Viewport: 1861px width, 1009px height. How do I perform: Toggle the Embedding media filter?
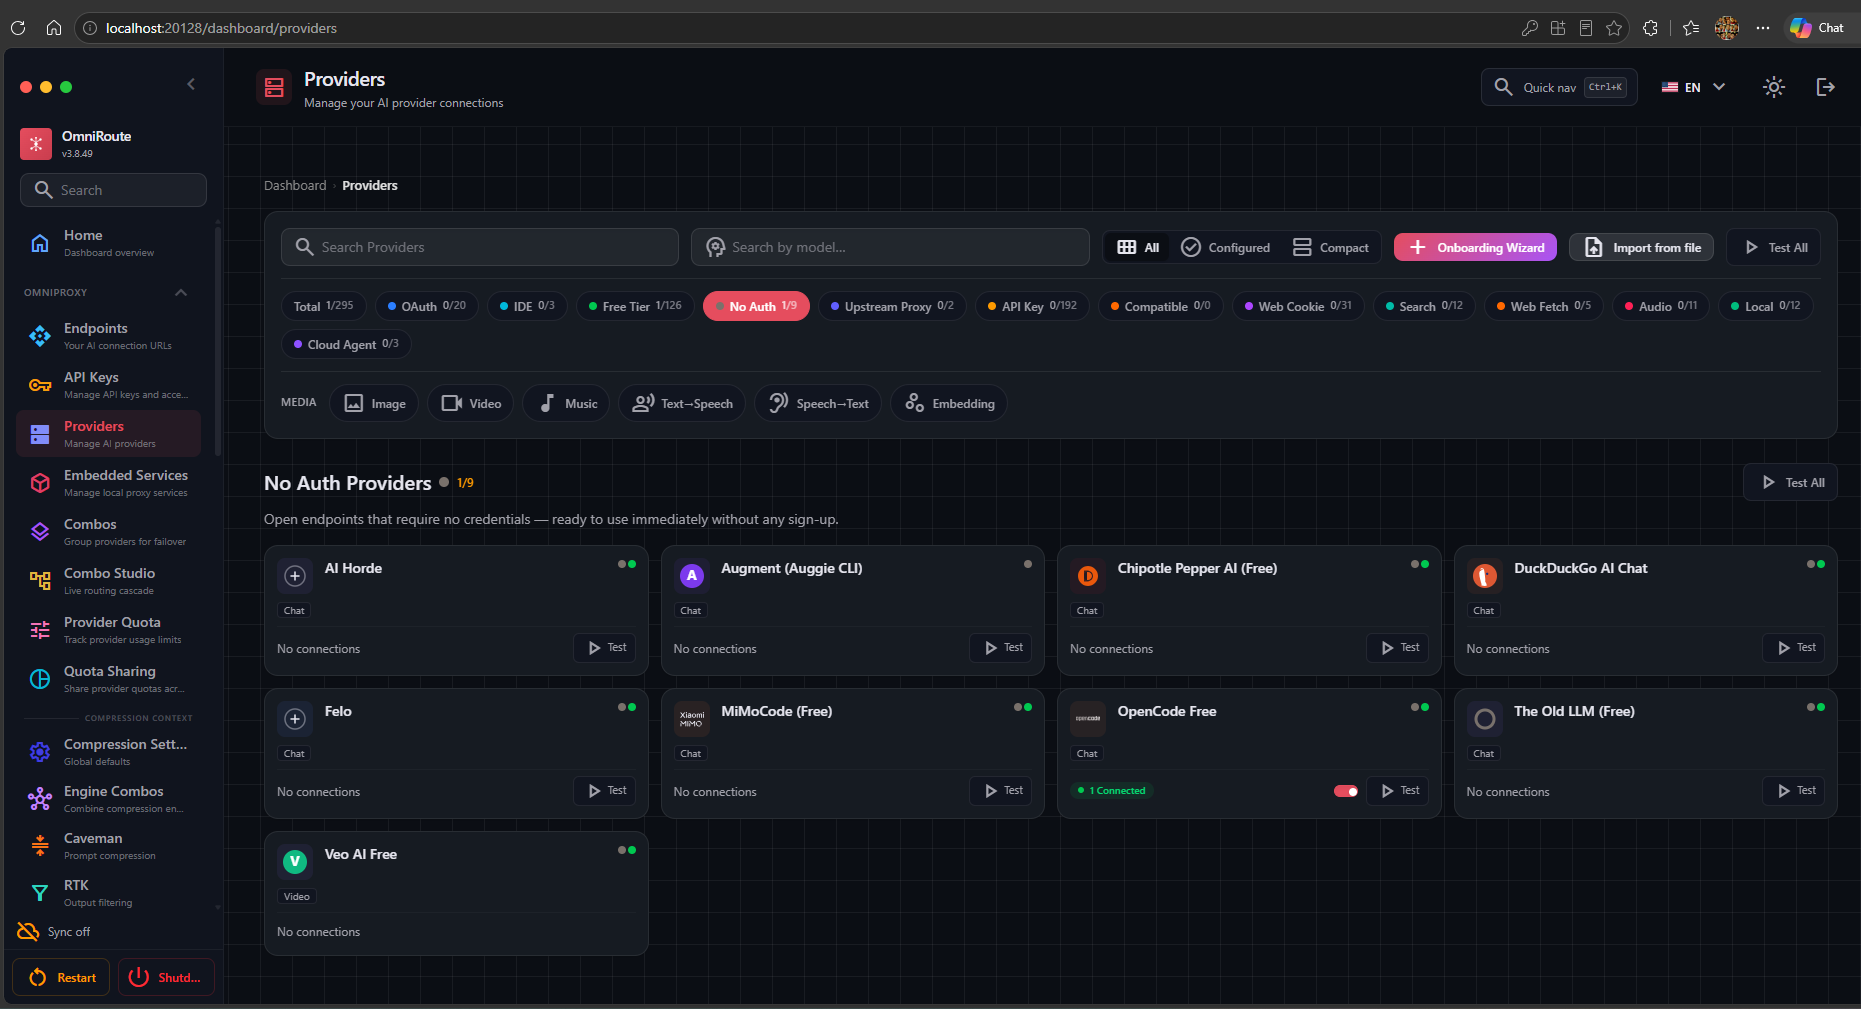949,404
